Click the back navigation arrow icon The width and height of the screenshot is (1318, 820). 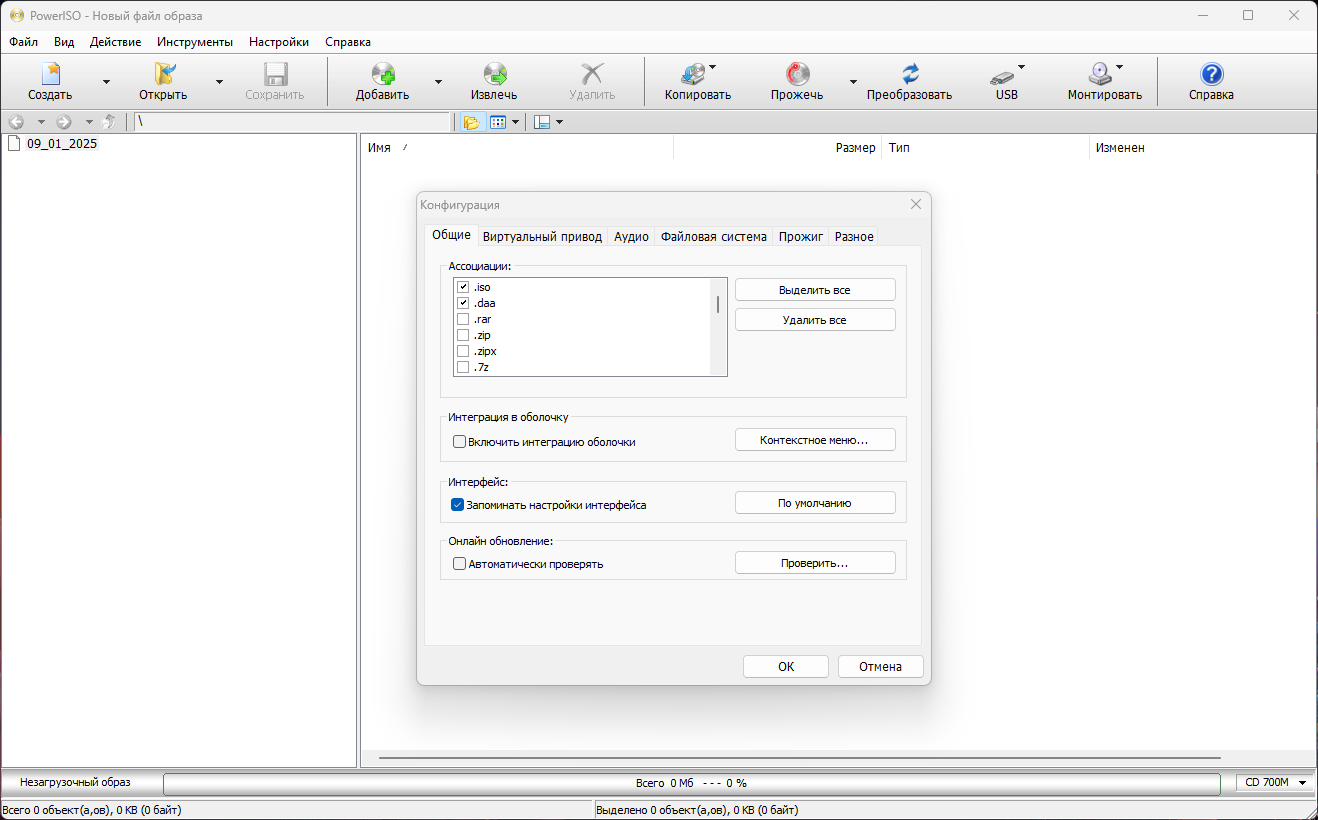coord(16,122)
